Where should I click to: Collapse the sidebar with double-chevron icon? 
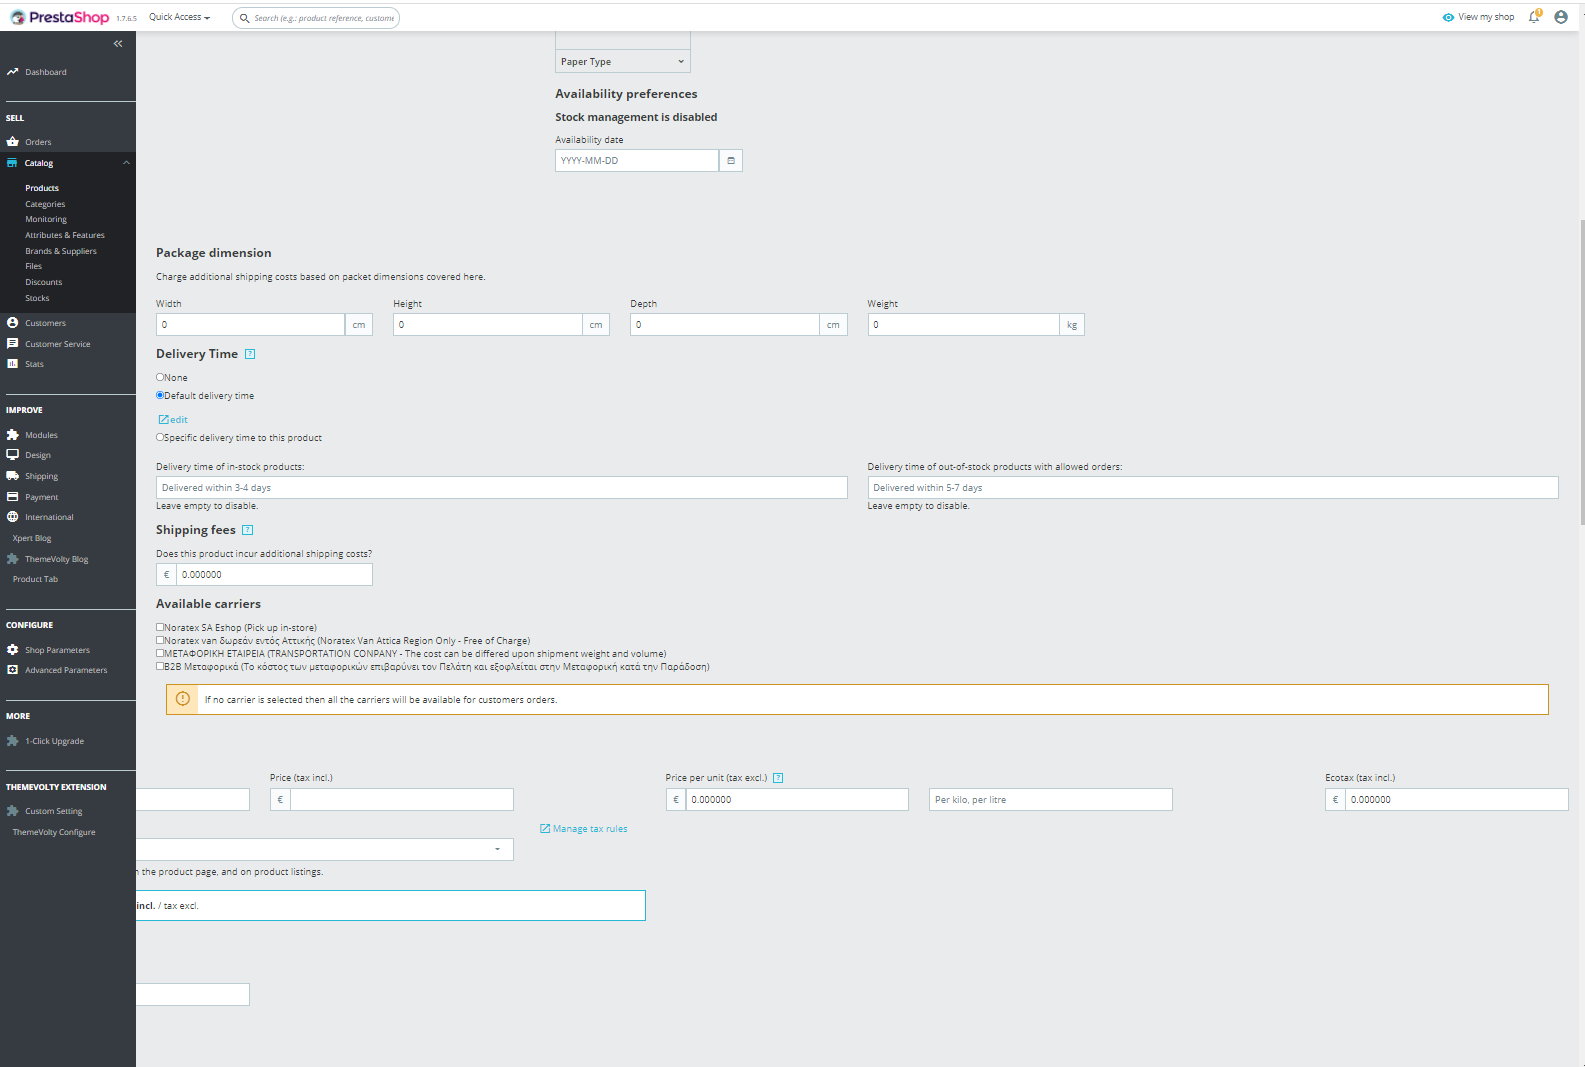(118, 44)
